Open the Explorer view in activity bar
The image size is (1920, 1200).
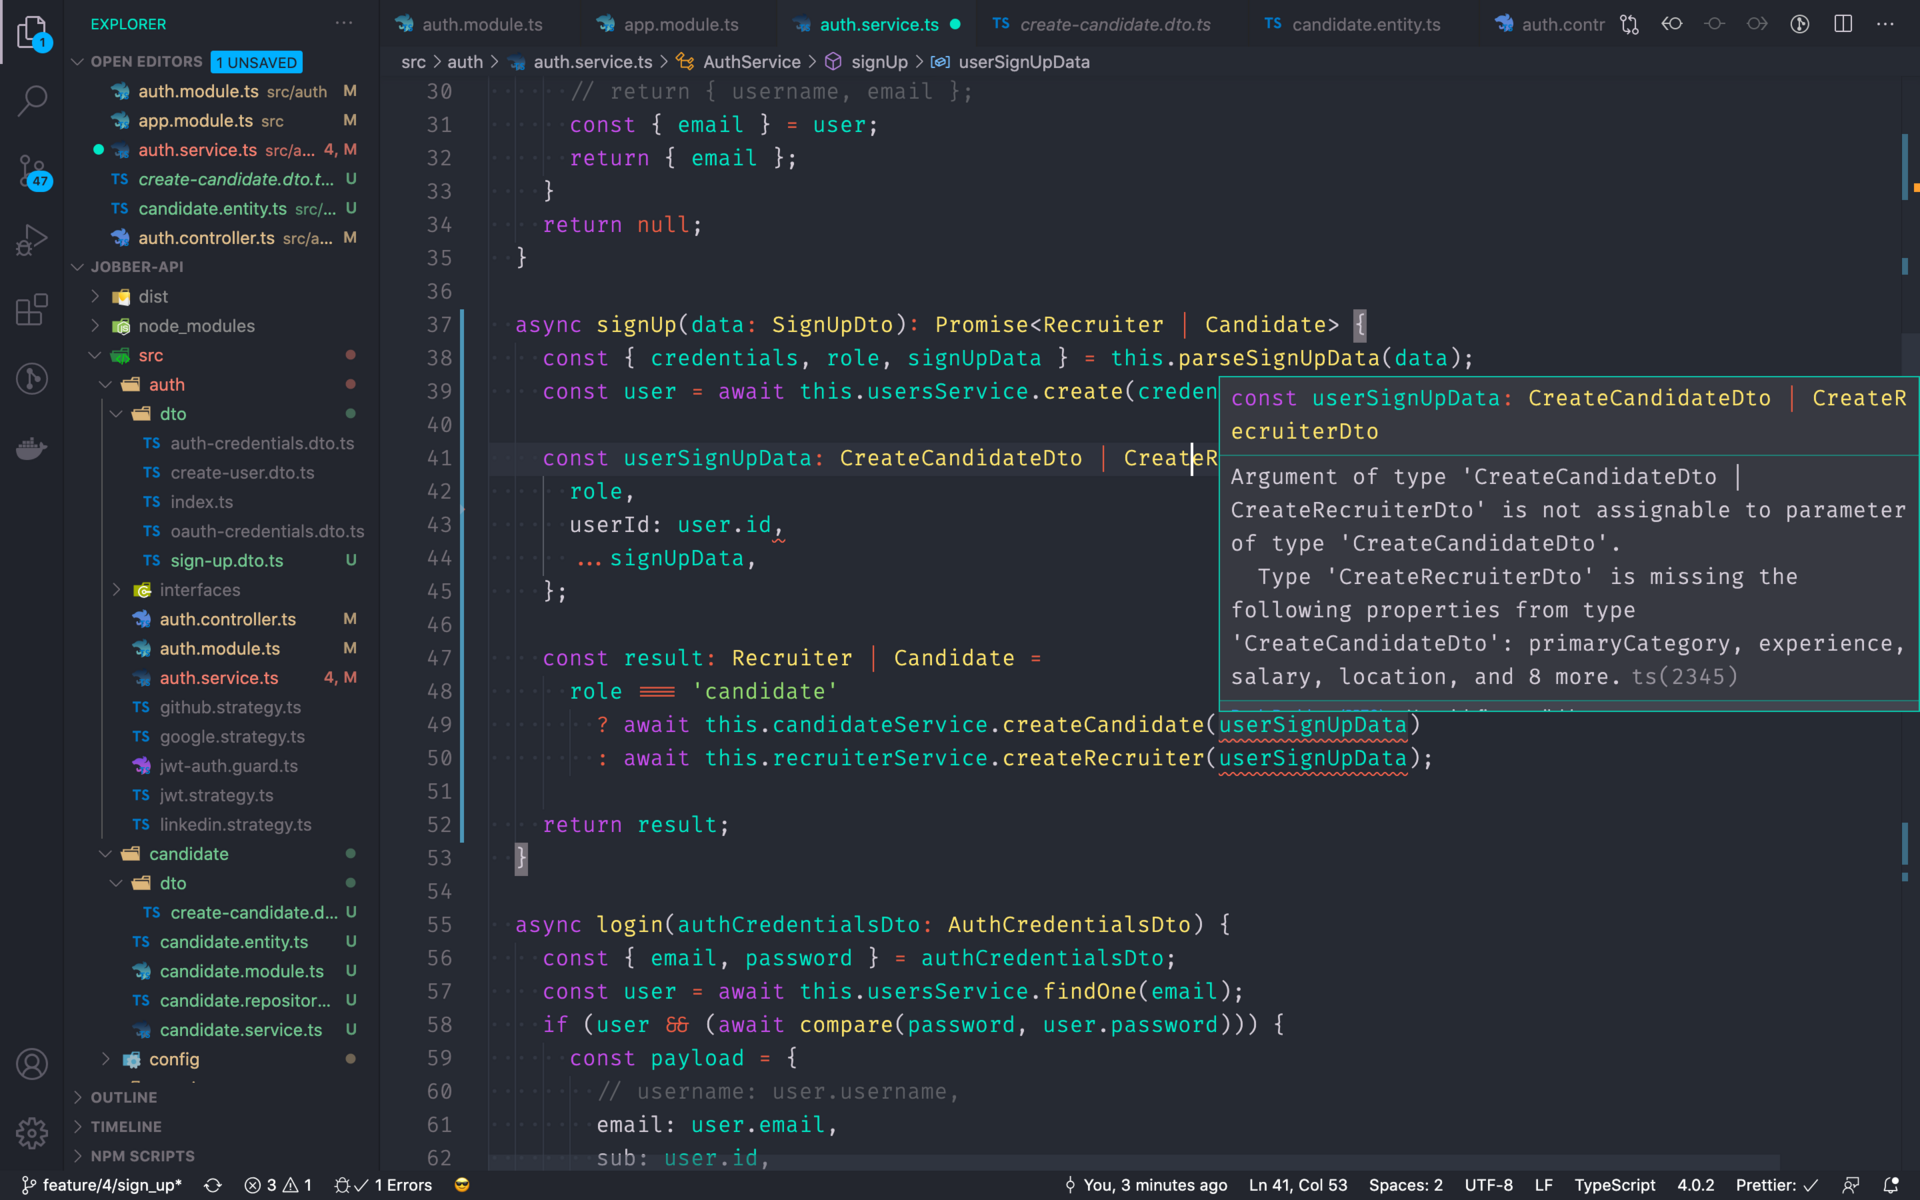pos(32,32)
